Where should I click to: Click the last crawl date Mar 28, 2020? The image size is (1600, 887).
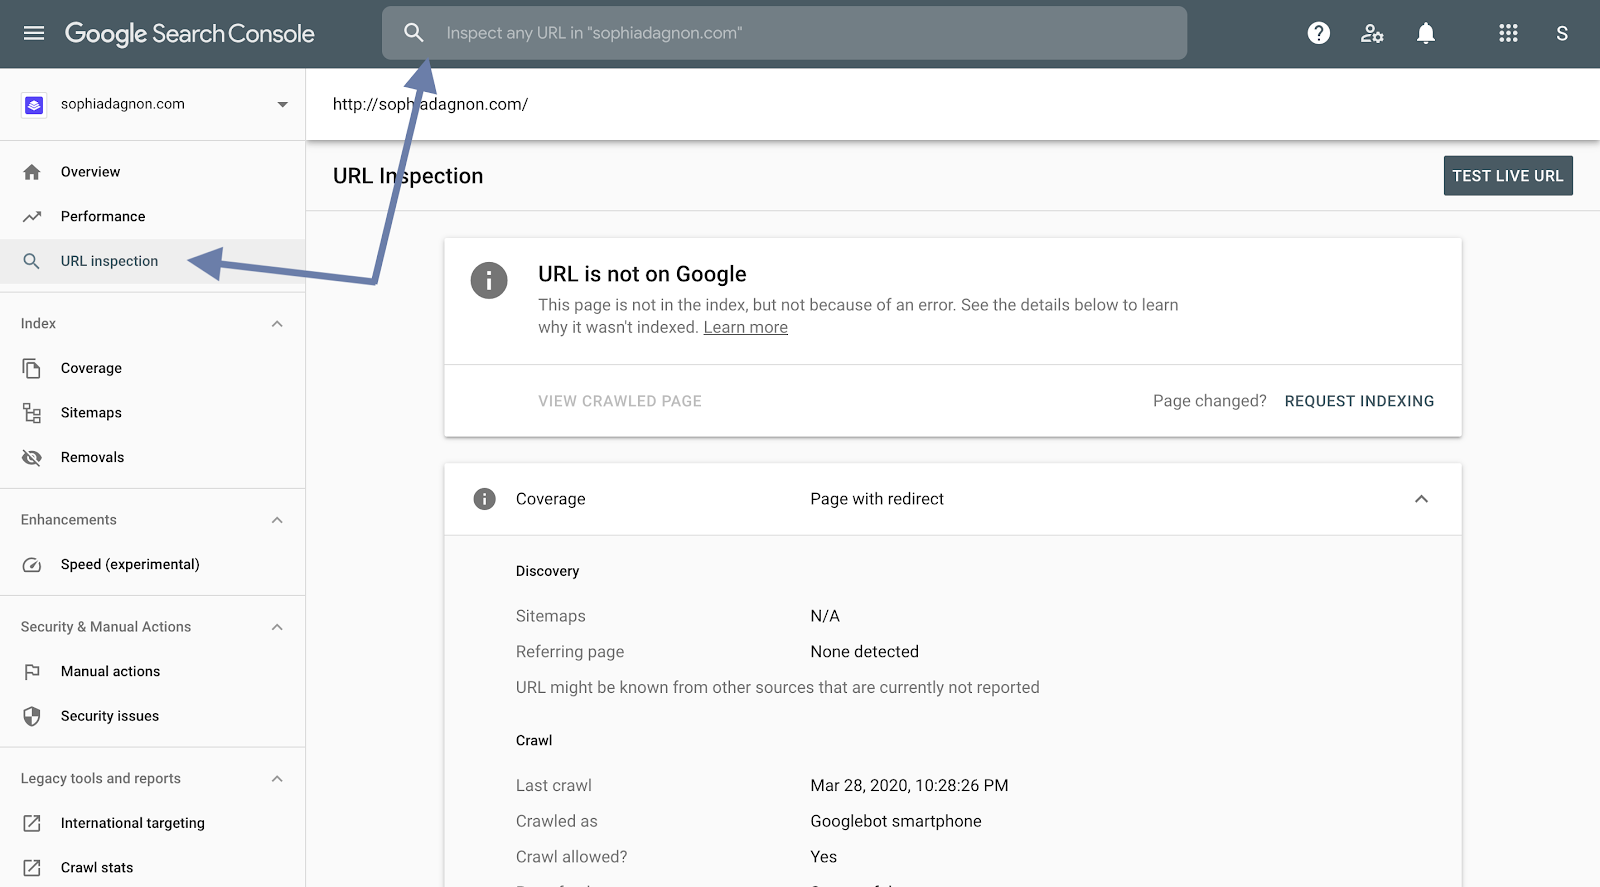[x=909, y=786]
